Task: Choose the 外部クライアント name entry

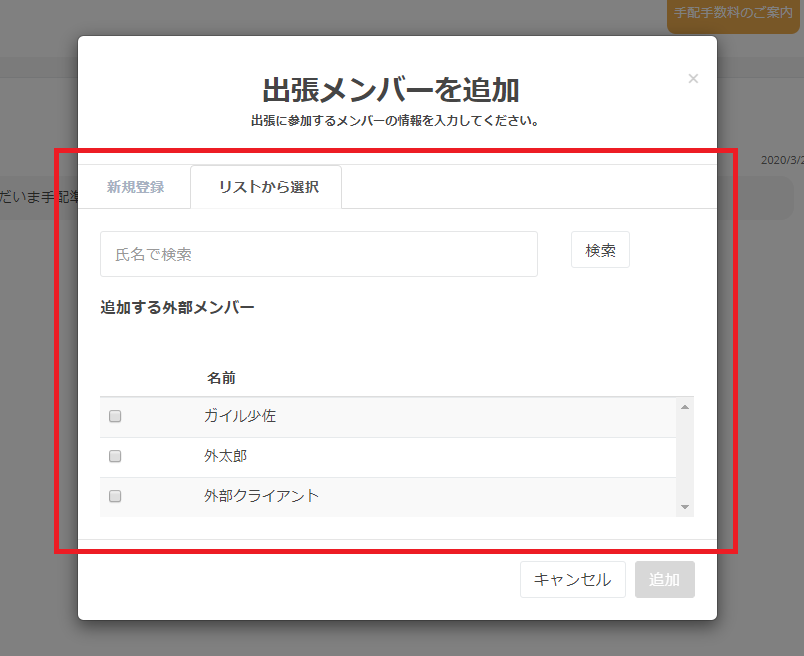Action: (261, 496)
